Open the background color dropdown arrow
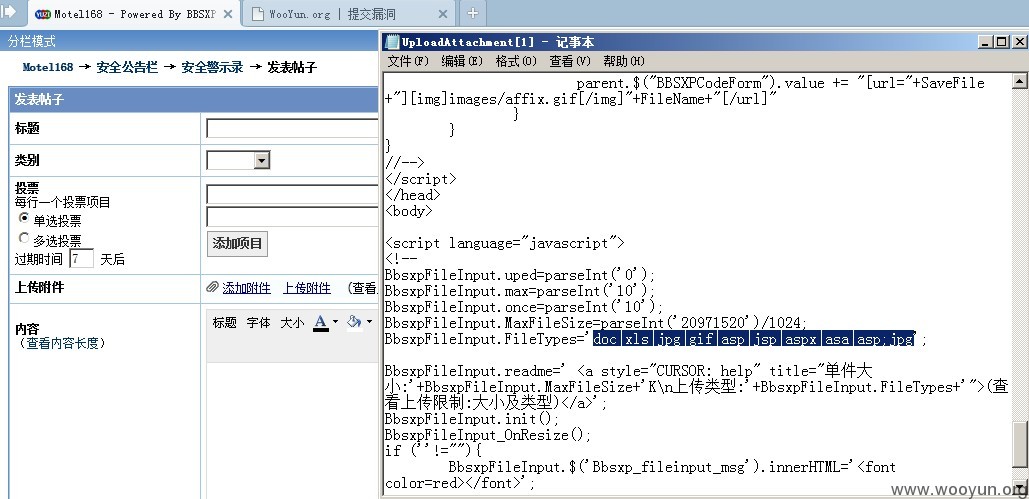1029x499 pixels. (x=369, y=322)
